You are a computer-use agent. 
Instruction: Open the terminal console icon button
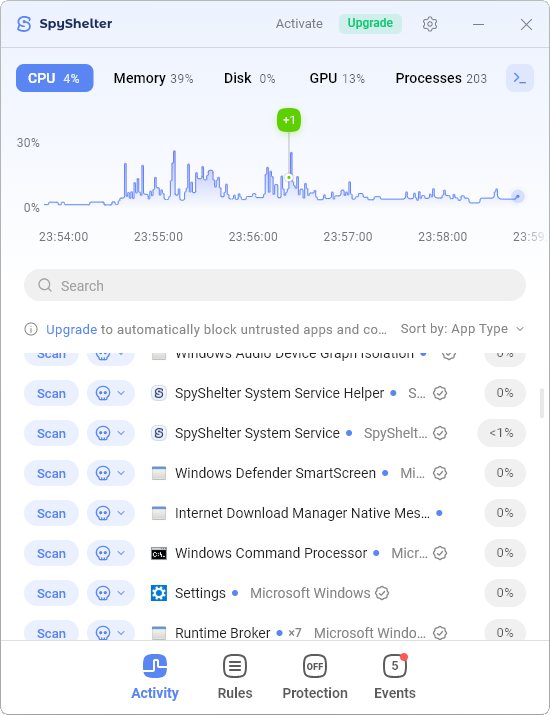(x=520, y=78)
